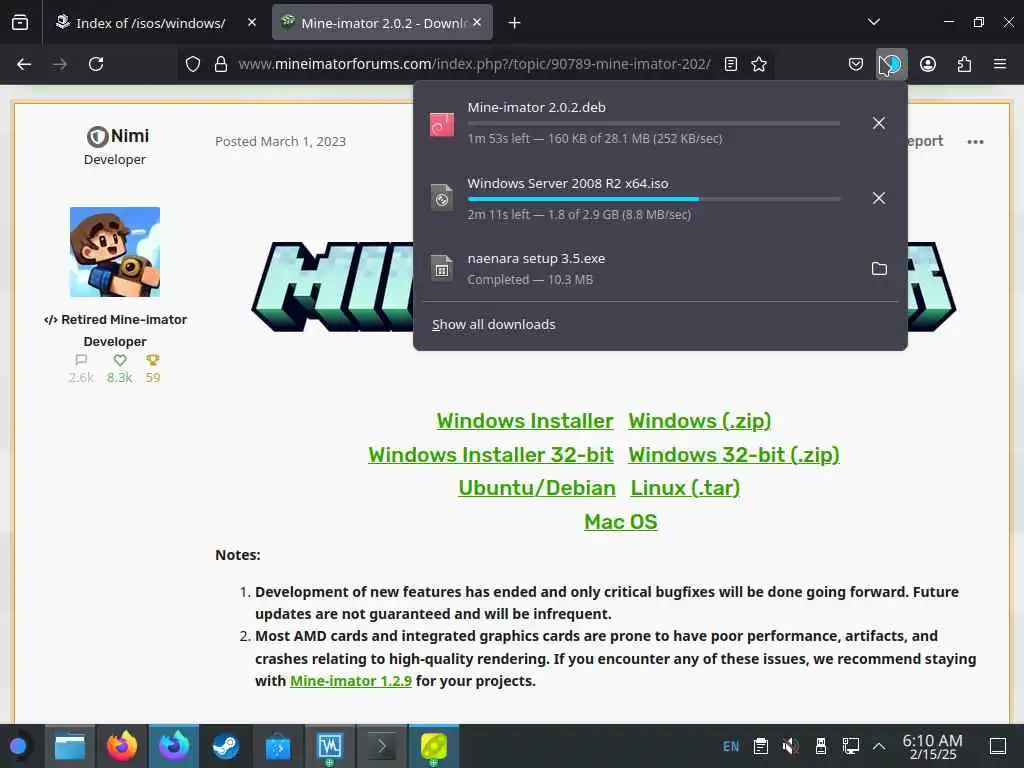1024x768 pixels.
Task: Download the Windows 32-bit (.zip)
Action: (734, 455)
